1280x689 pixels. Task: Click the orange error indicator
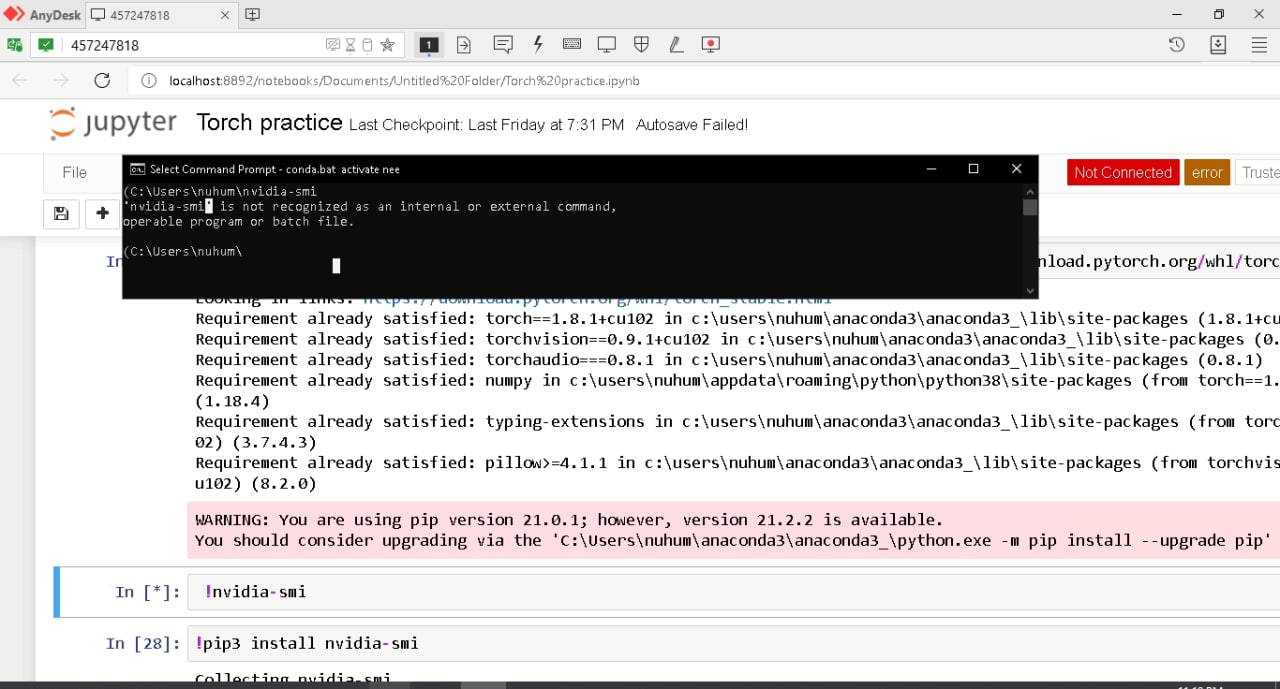point(1207,172)
